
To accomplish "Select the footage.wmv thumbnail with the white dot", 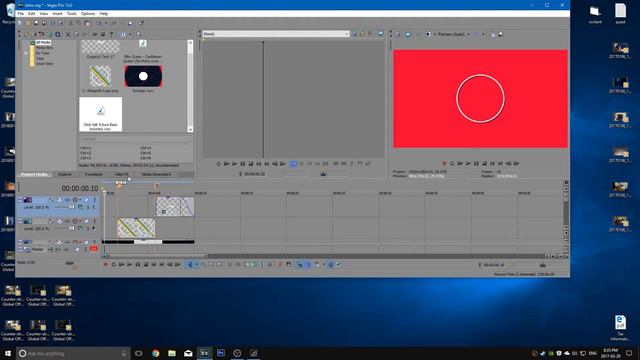I will click(x=143, y=76).
